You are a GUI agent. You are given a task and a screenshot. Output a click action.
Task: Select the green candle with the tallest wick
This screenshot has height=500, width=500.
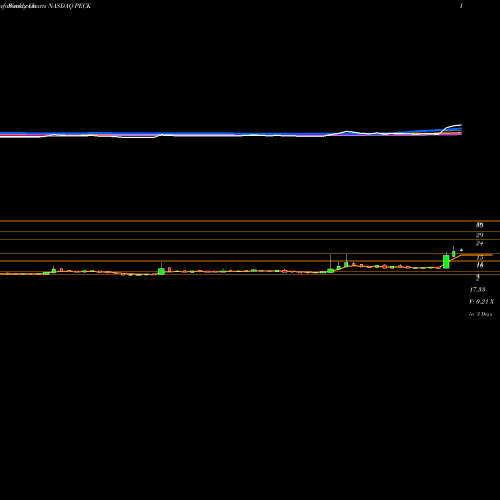[330, 270]
